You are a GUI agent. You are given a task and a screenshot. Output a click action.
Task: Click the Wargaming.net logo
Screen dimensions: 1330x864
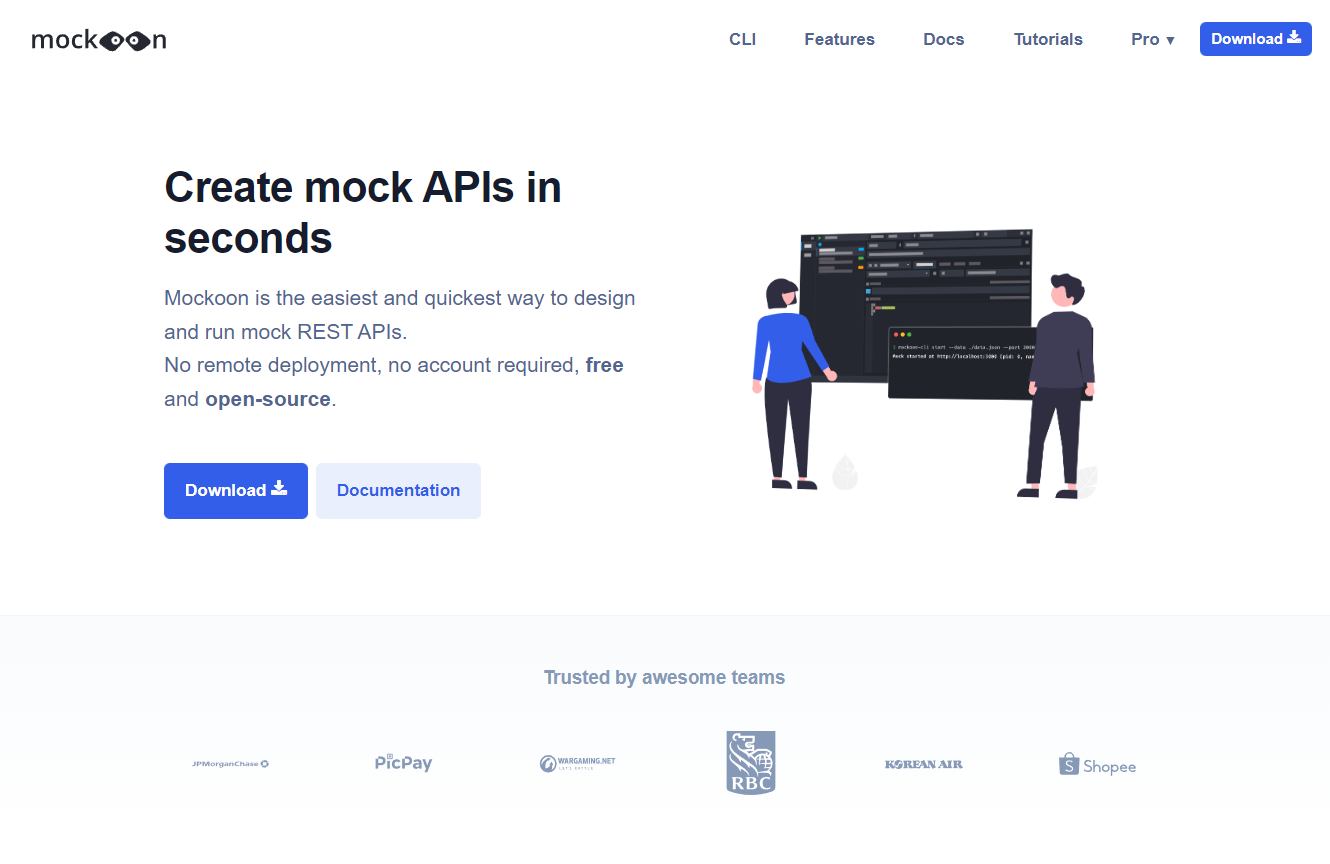pyautogui.click(x=577, y=763)
